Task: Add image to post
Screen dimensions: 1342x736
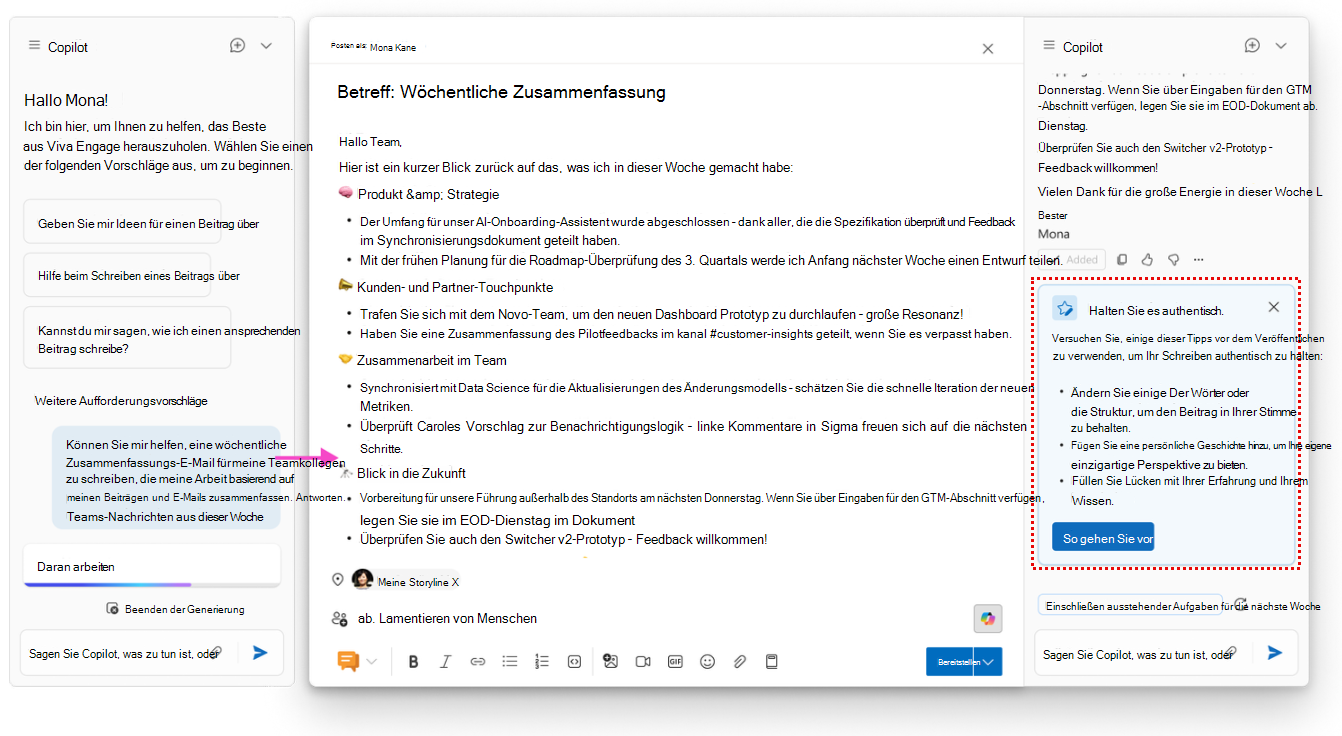Action: pos(611,661)
